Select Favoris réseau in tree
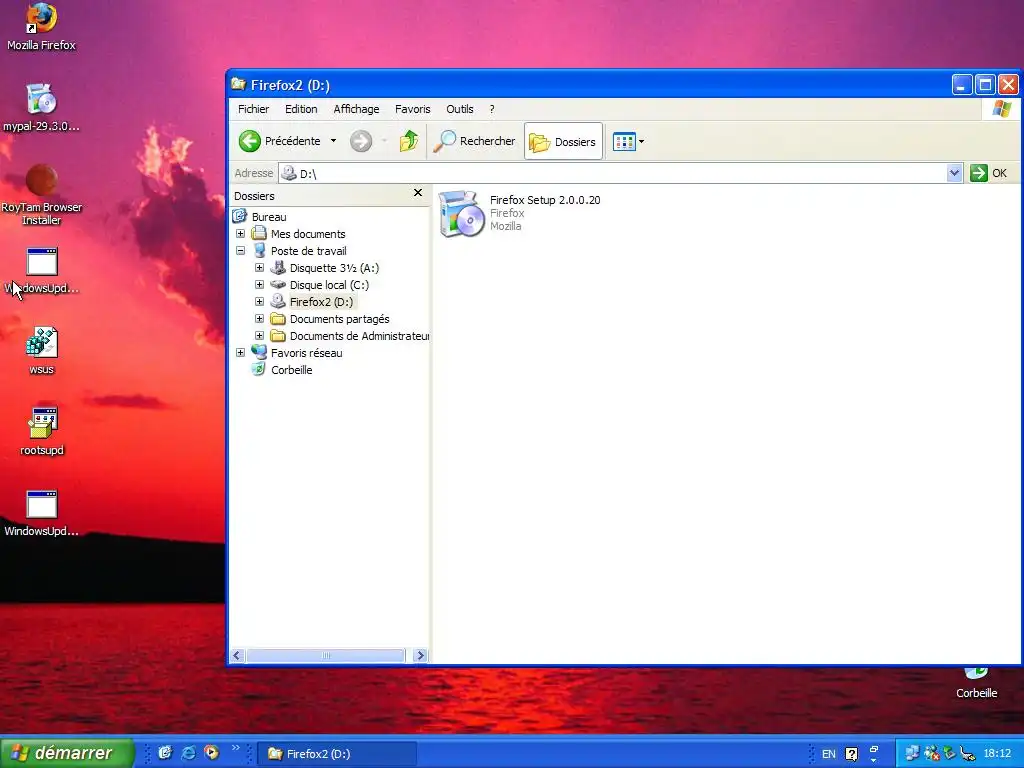The height and width of the screenshot is (768, 1024). 306,353
